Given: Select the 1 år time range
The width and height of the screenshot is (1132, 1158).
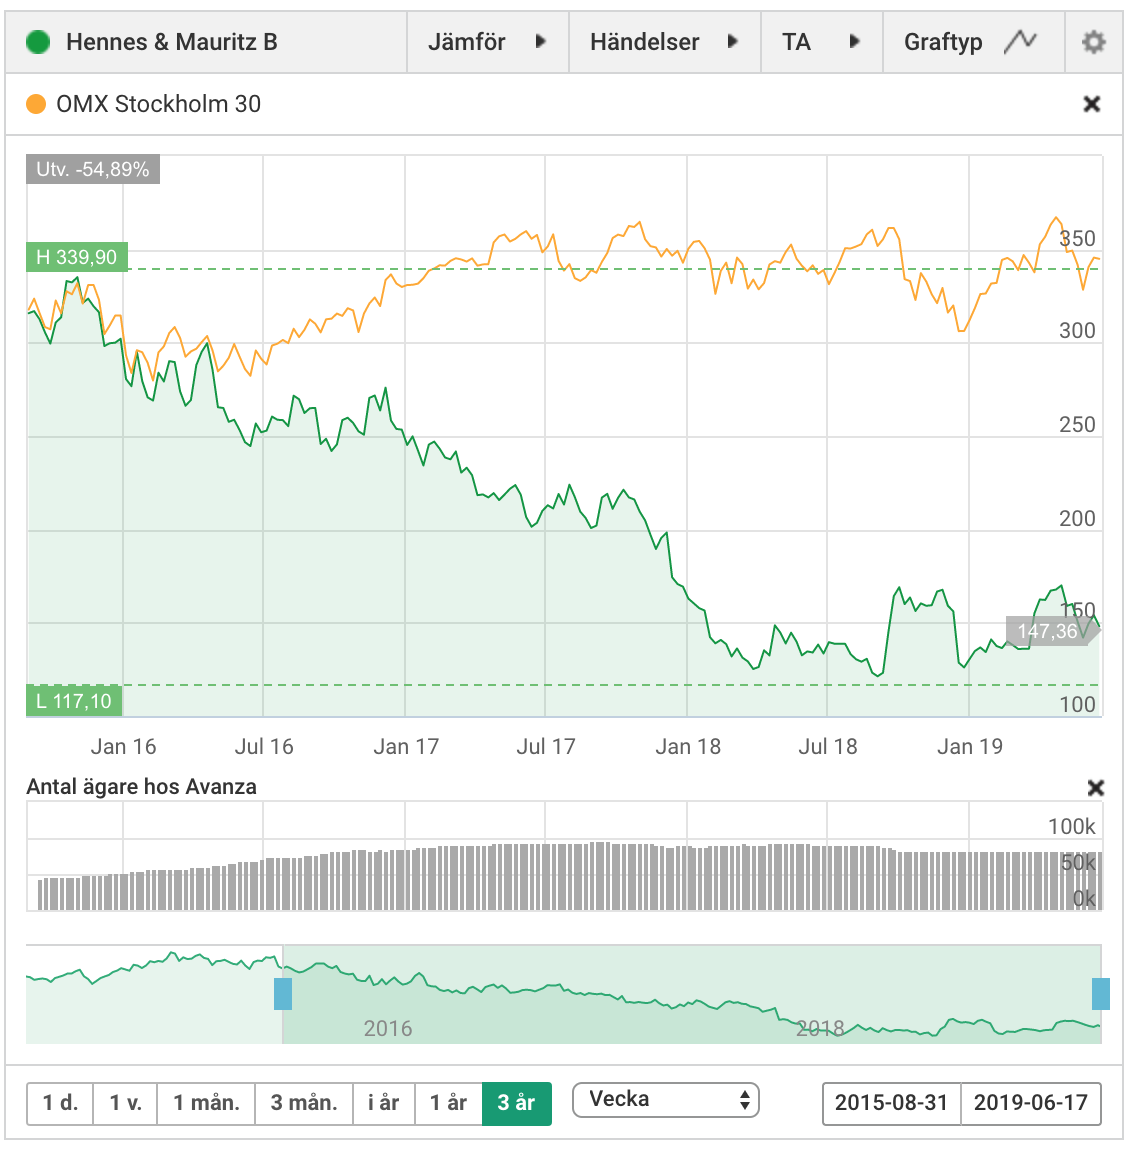Looking at the screenshot, I should [449, 1103].
